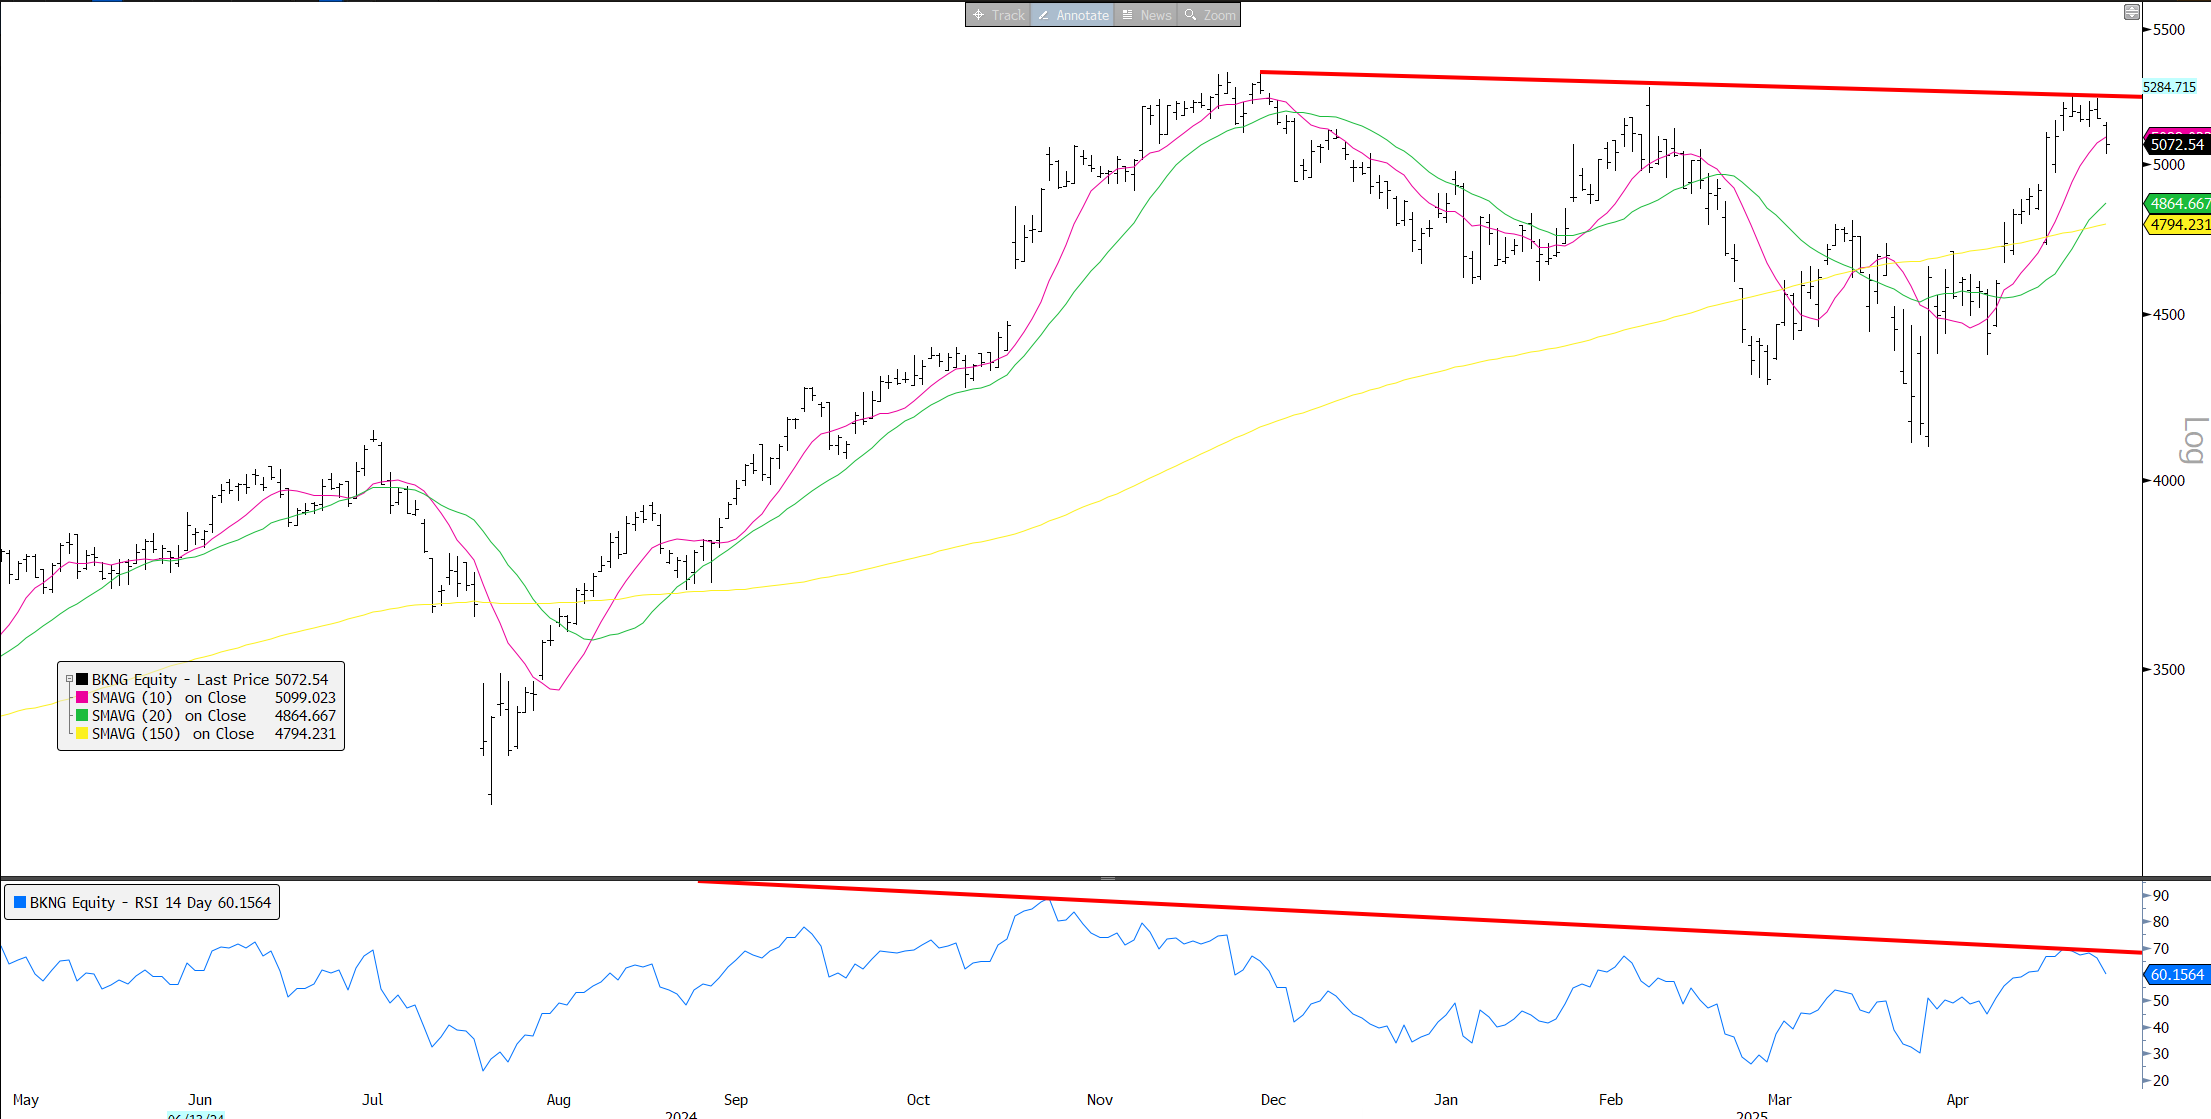Click the RSI 14 Day legend label

coord(150,903)
